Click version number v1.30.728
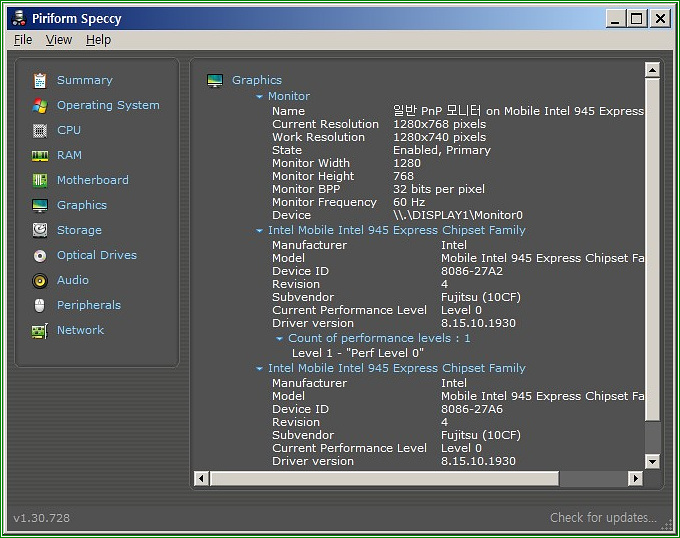680x538 pixels. (42, 518)
